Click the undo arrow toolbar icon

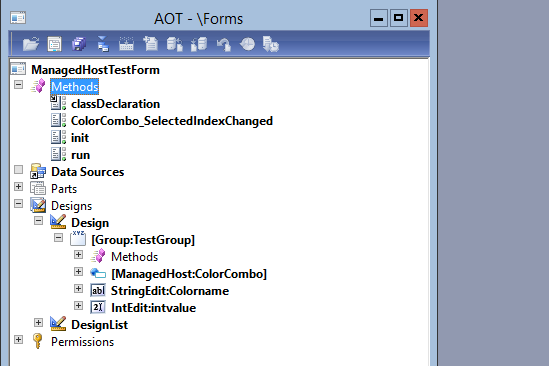tap(223, 44)
